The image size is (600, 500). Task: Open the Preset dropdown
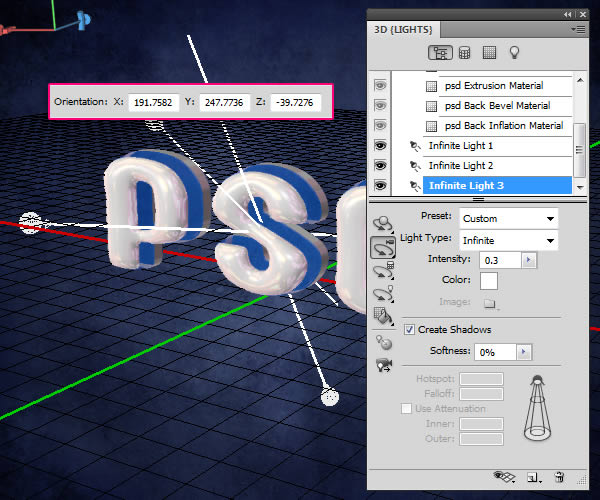pos(507,218)
